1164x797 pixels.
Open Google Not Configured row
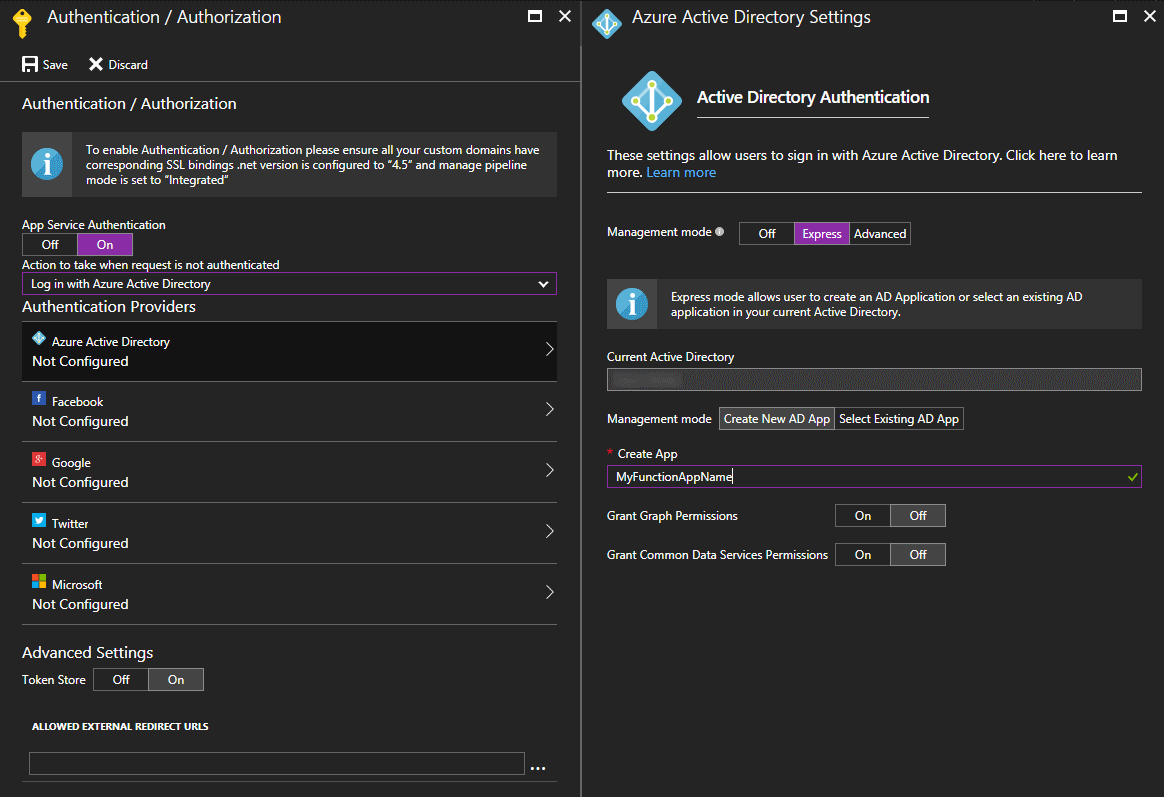pos(290,473)
